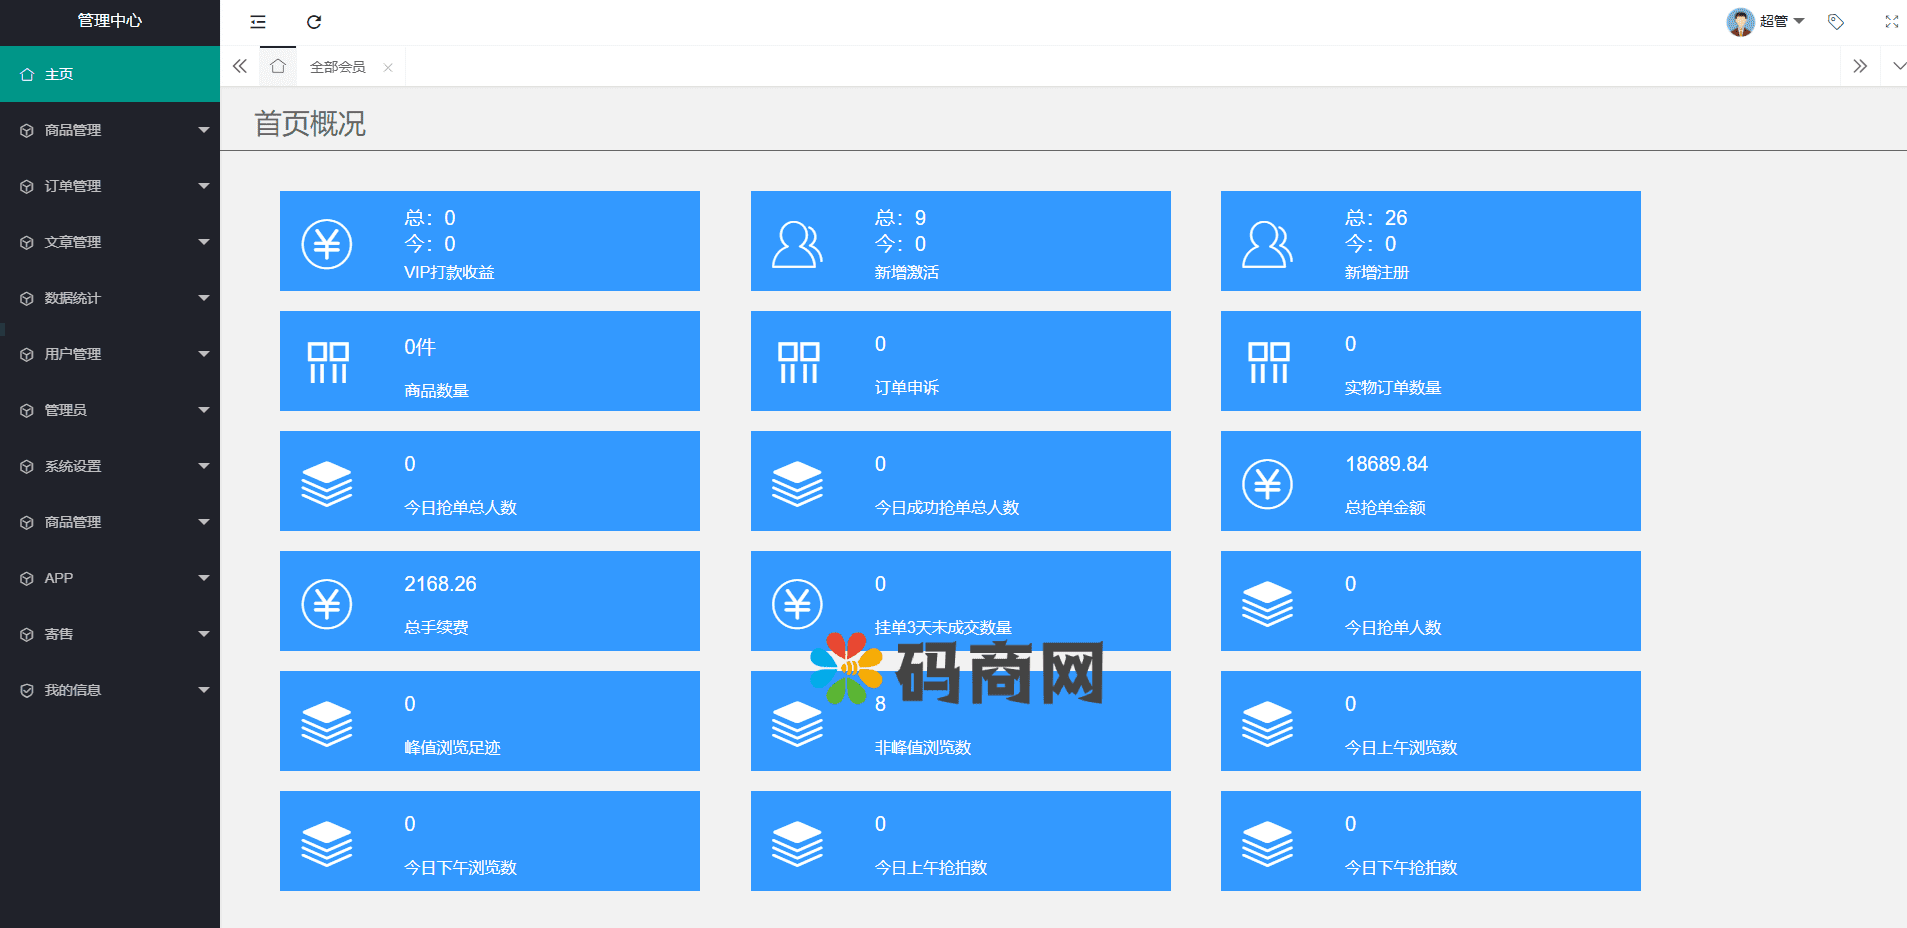
Task: Expand the 用户管理 sidebar menu
Action: (x=110, y=354)
